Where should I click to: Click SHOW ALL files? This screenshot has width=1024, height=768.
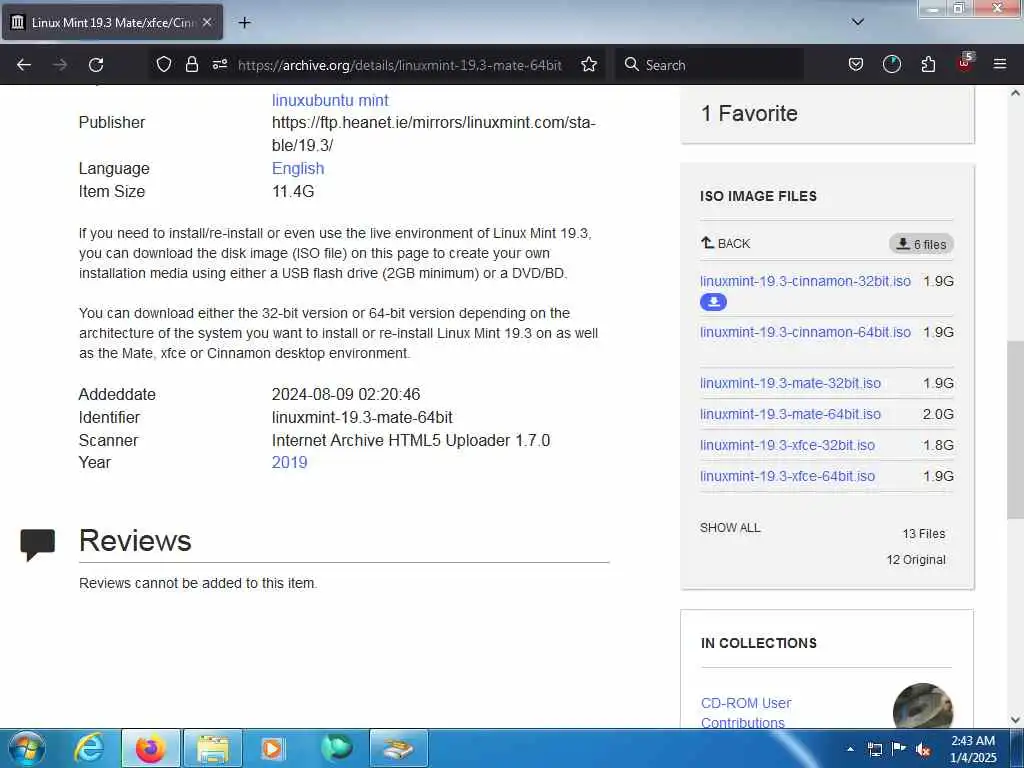click(x=730, y=528)
